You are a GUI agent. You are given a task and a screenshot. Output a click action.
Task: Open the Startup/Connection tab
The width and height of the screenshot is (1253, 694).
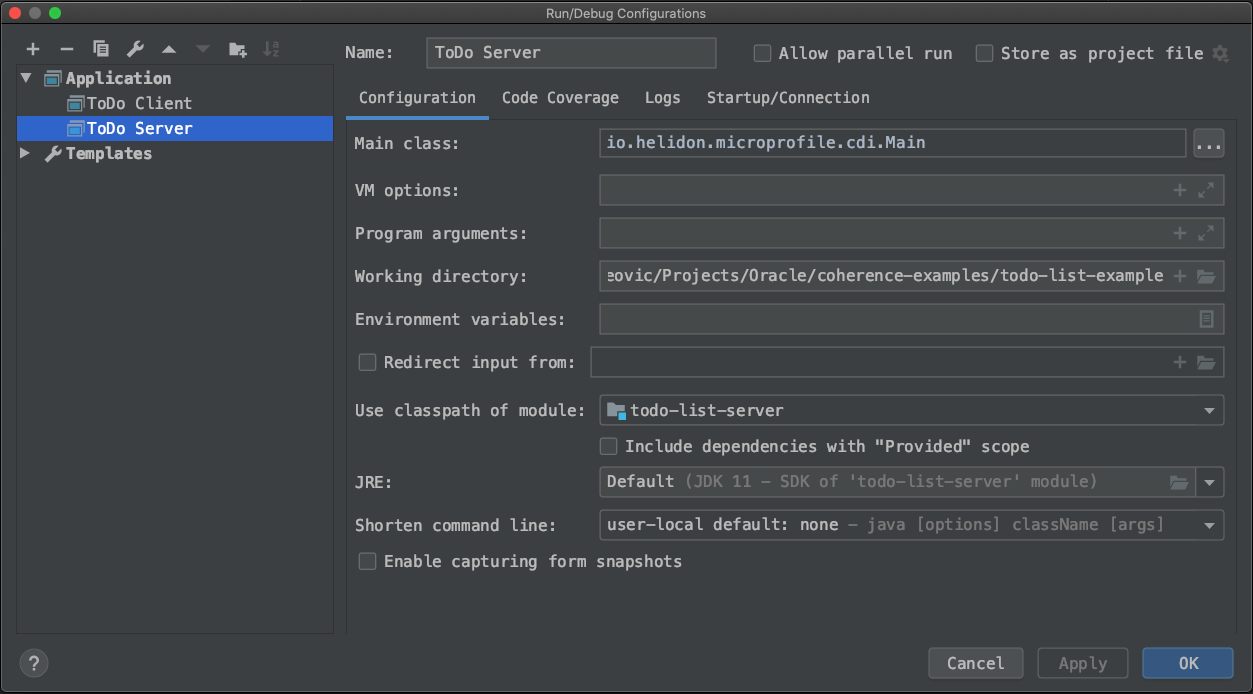click(x=788, y=98)
